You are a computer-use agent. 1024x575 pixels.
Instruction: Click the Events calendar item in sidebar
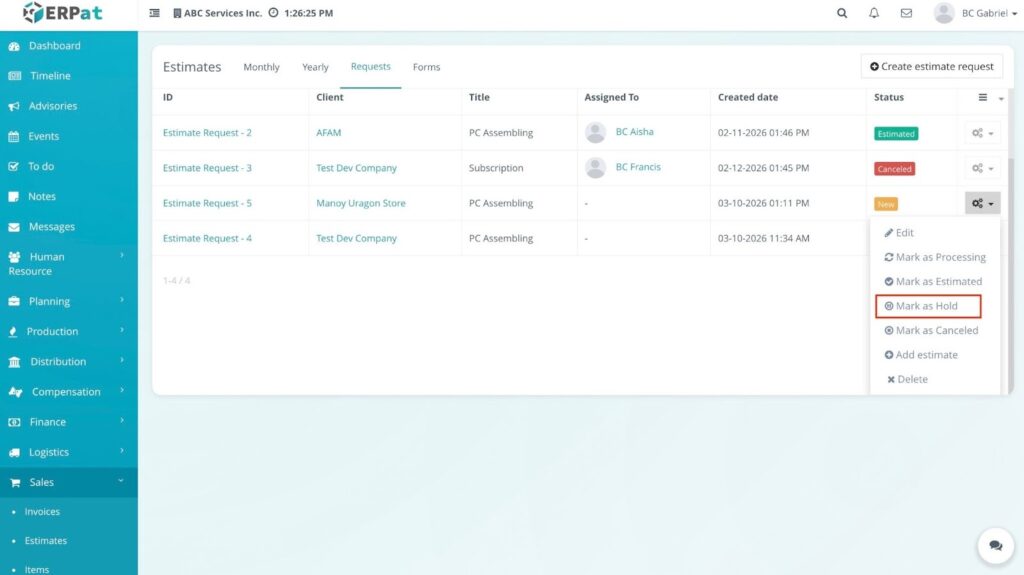coord(43,136)
